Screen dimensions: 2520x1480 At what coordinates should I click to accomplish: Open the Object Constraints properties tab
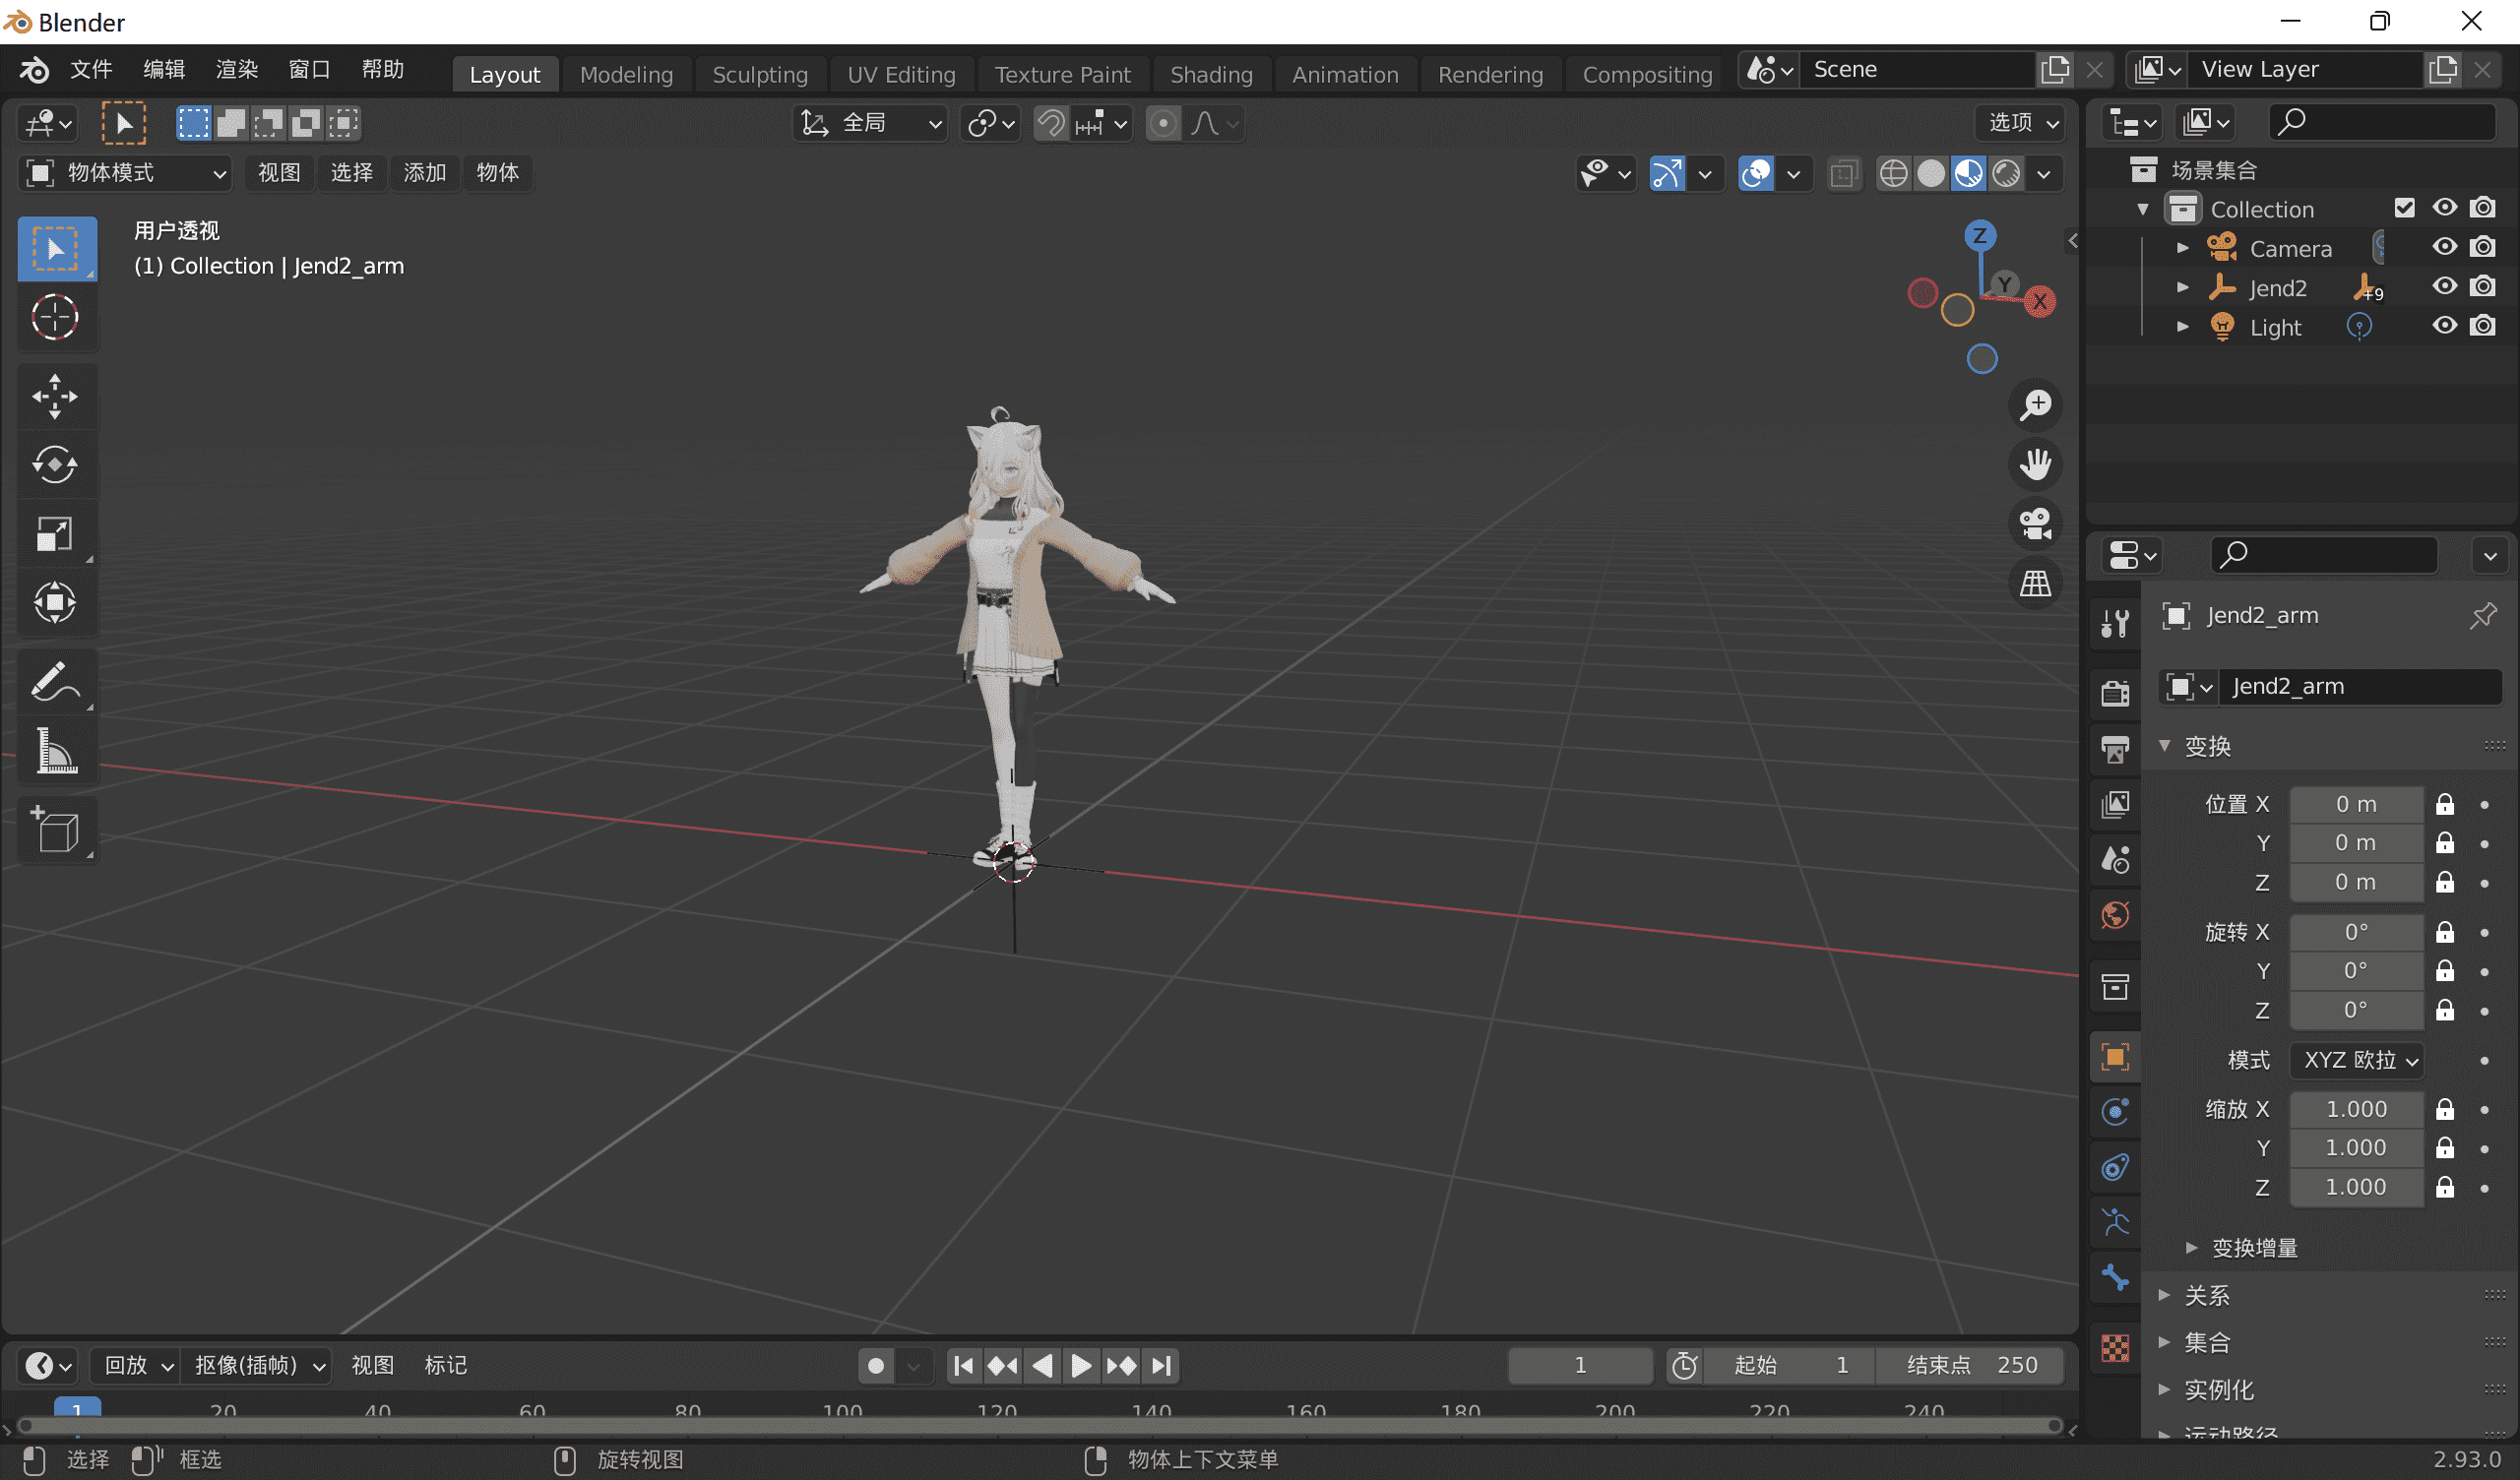[x=2115, y=1167]
